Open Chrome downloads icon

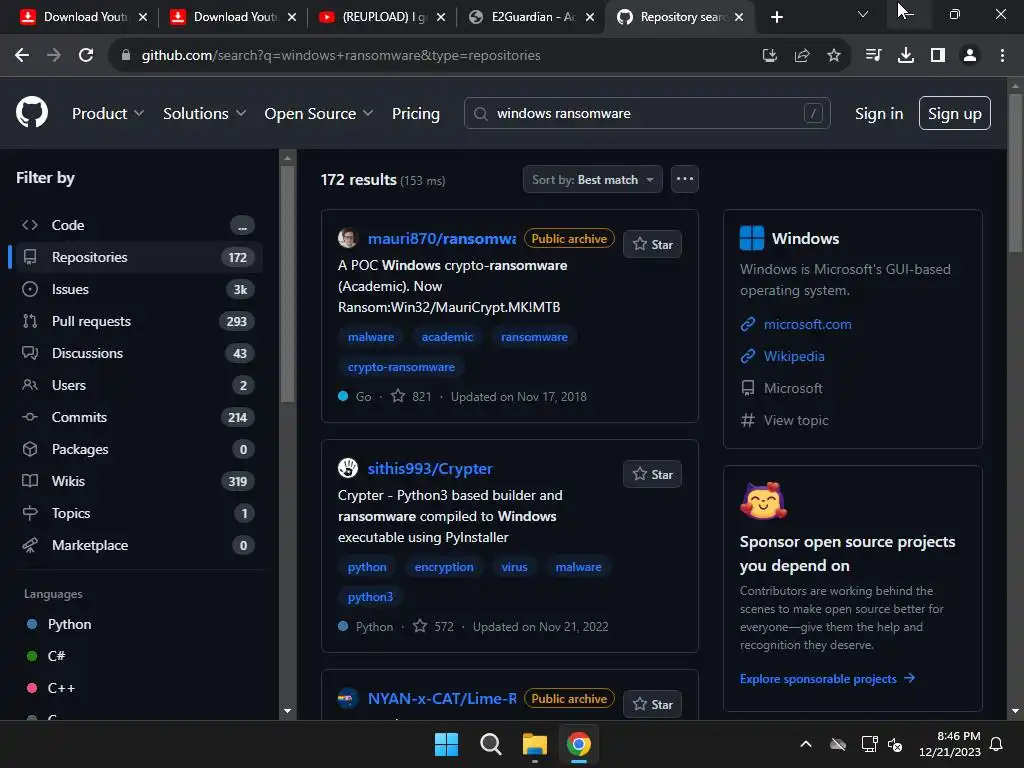[x=906, y=56]
